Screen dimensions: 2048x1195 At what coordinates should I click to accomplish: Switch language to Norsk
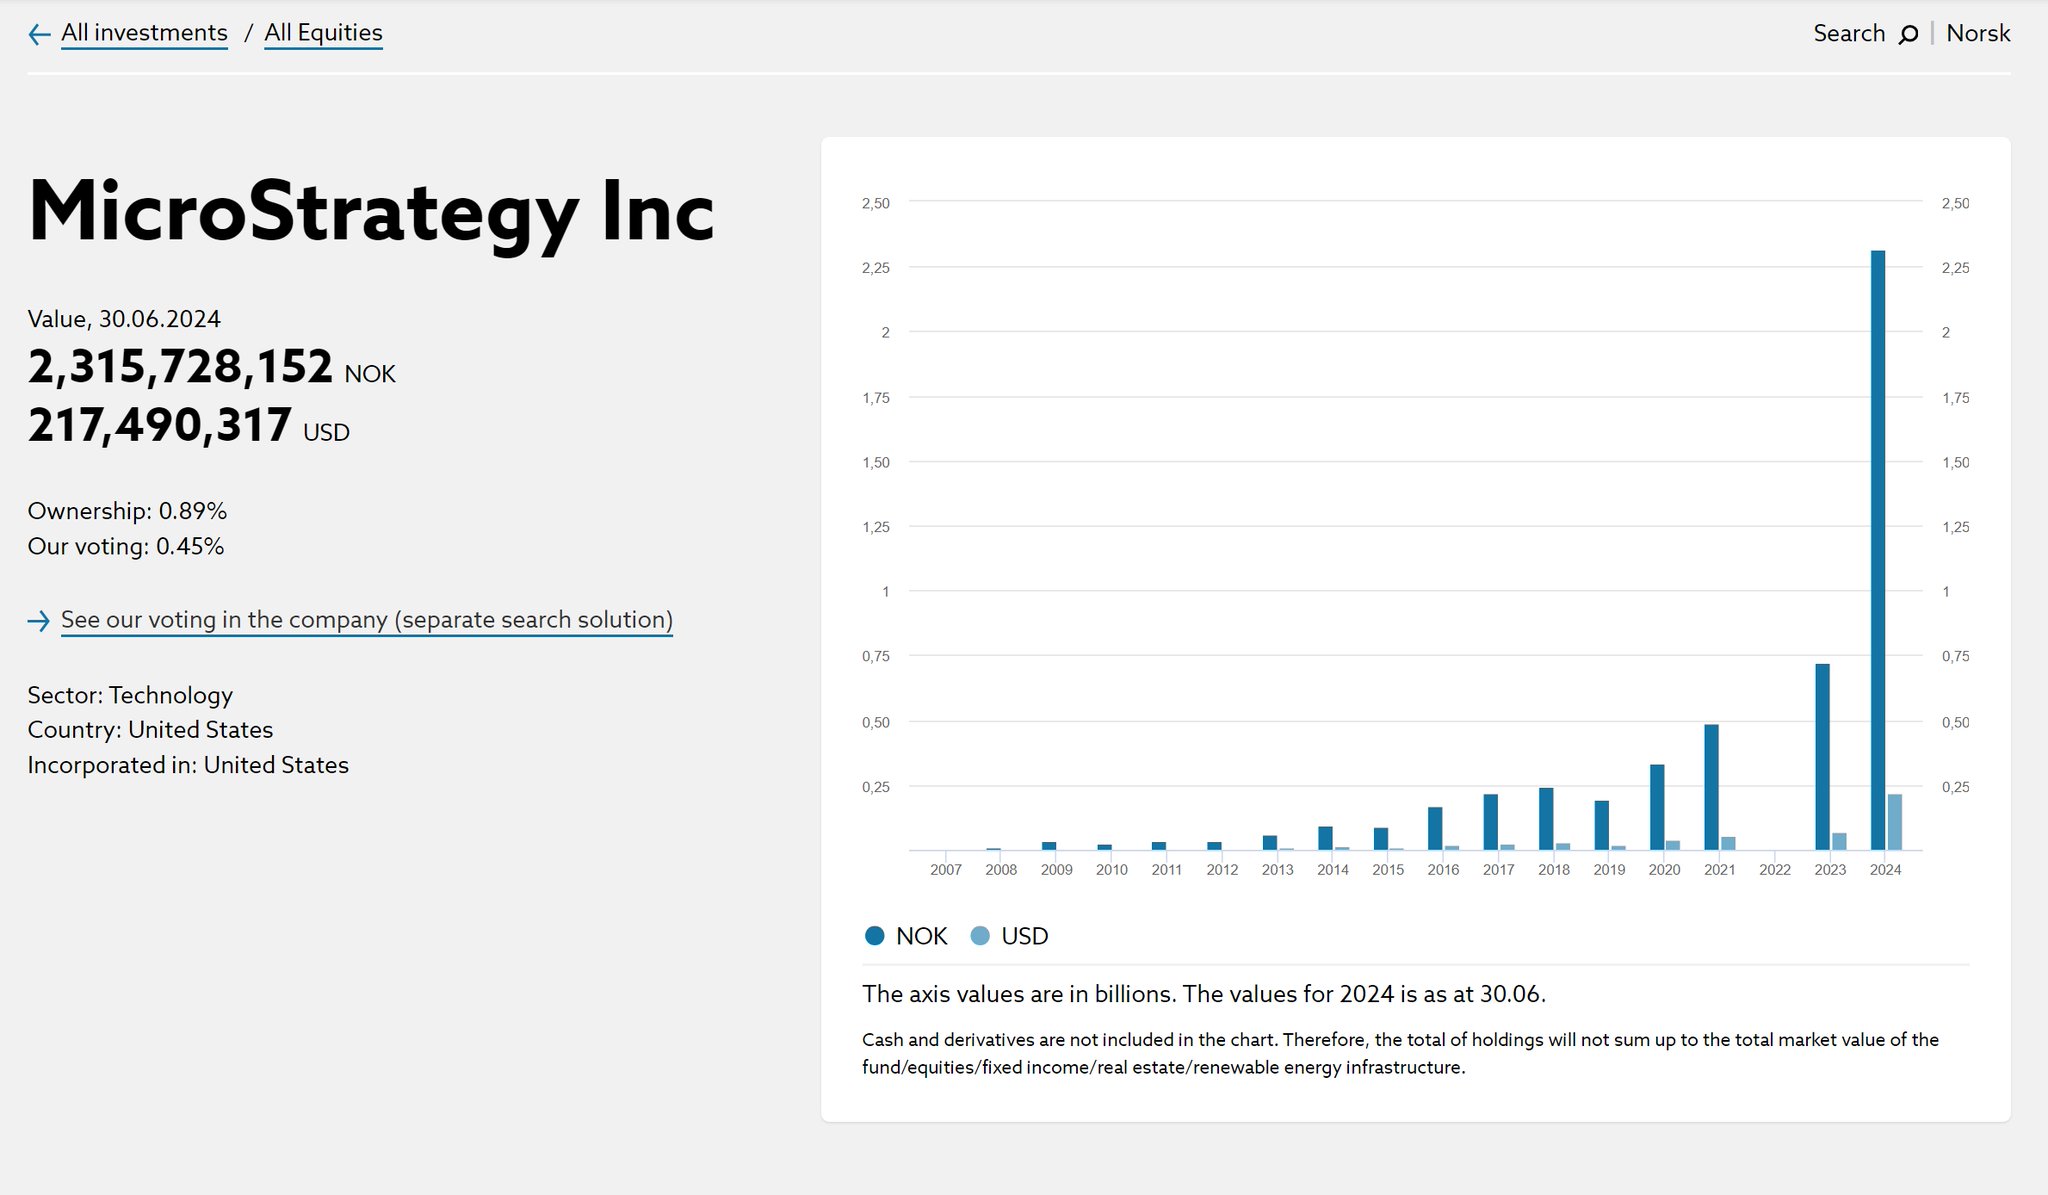(x=1977, y=34)
